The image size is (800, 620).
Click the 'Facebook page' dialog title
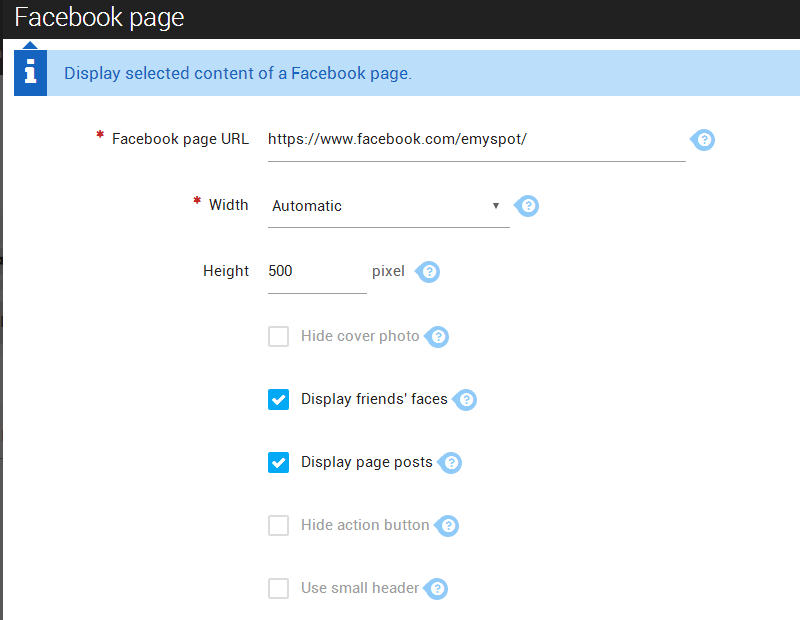(99, 18)
